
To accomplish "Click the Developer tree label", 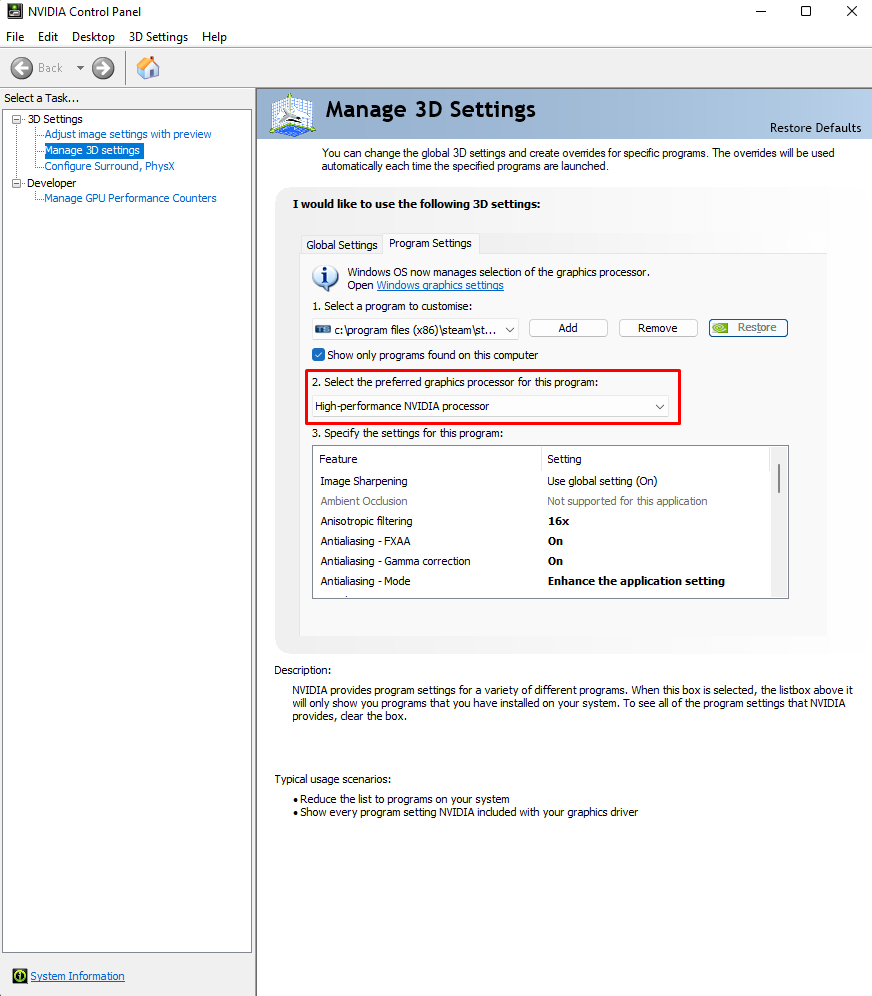I will coord(51,183).
